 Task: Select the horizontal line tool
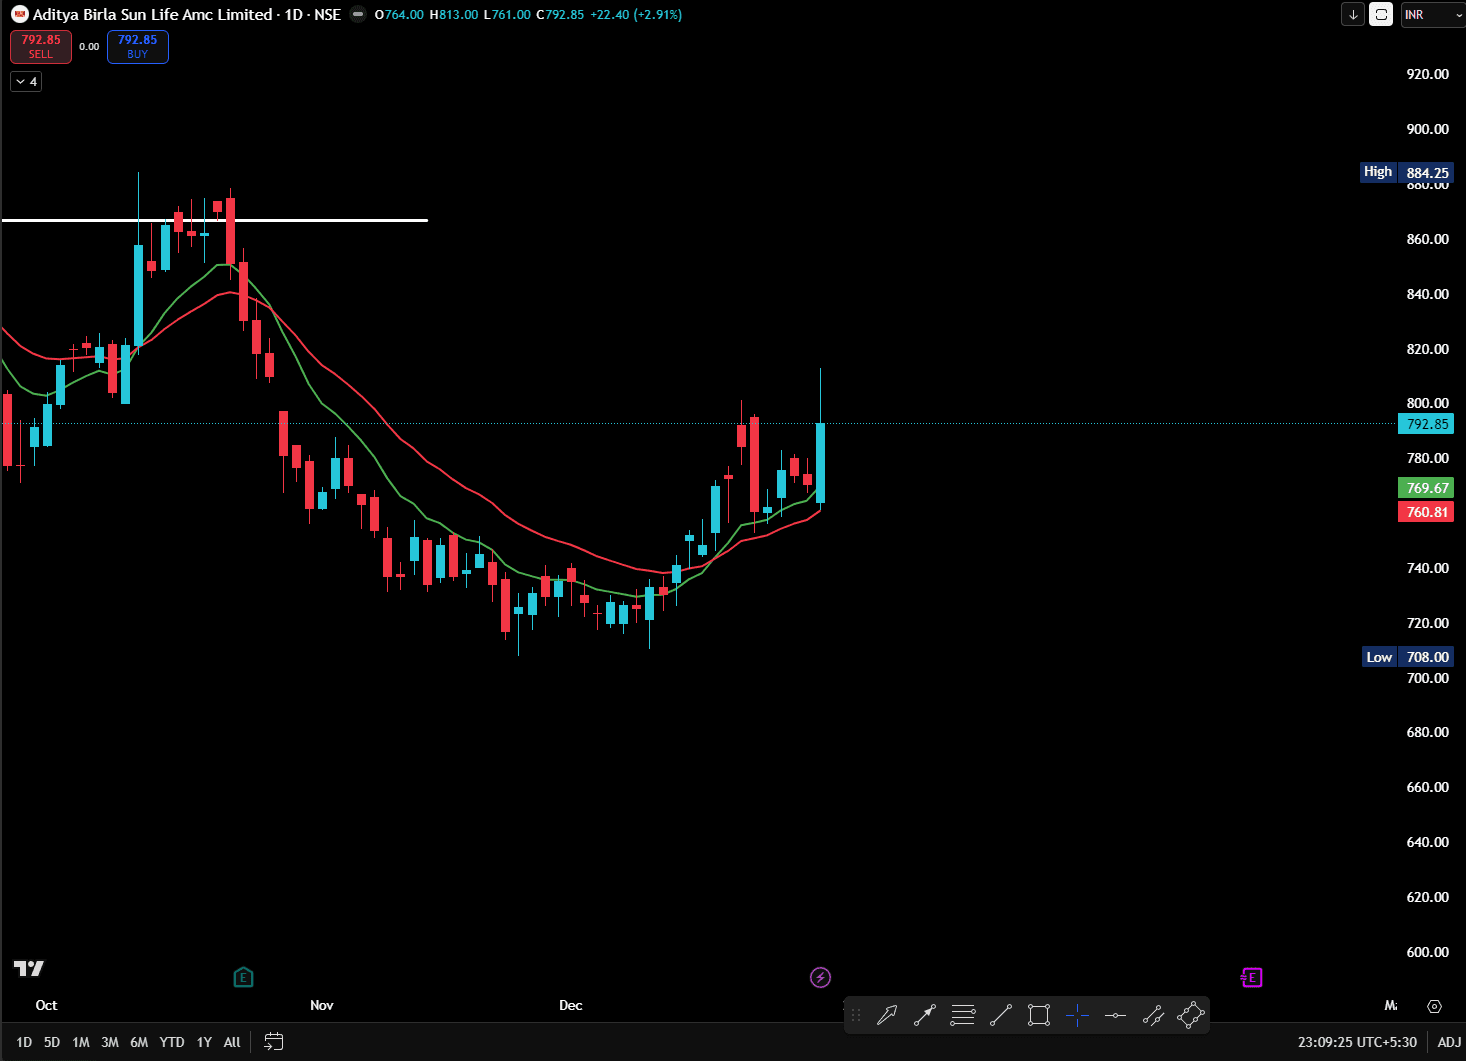pos(1115,1016)
